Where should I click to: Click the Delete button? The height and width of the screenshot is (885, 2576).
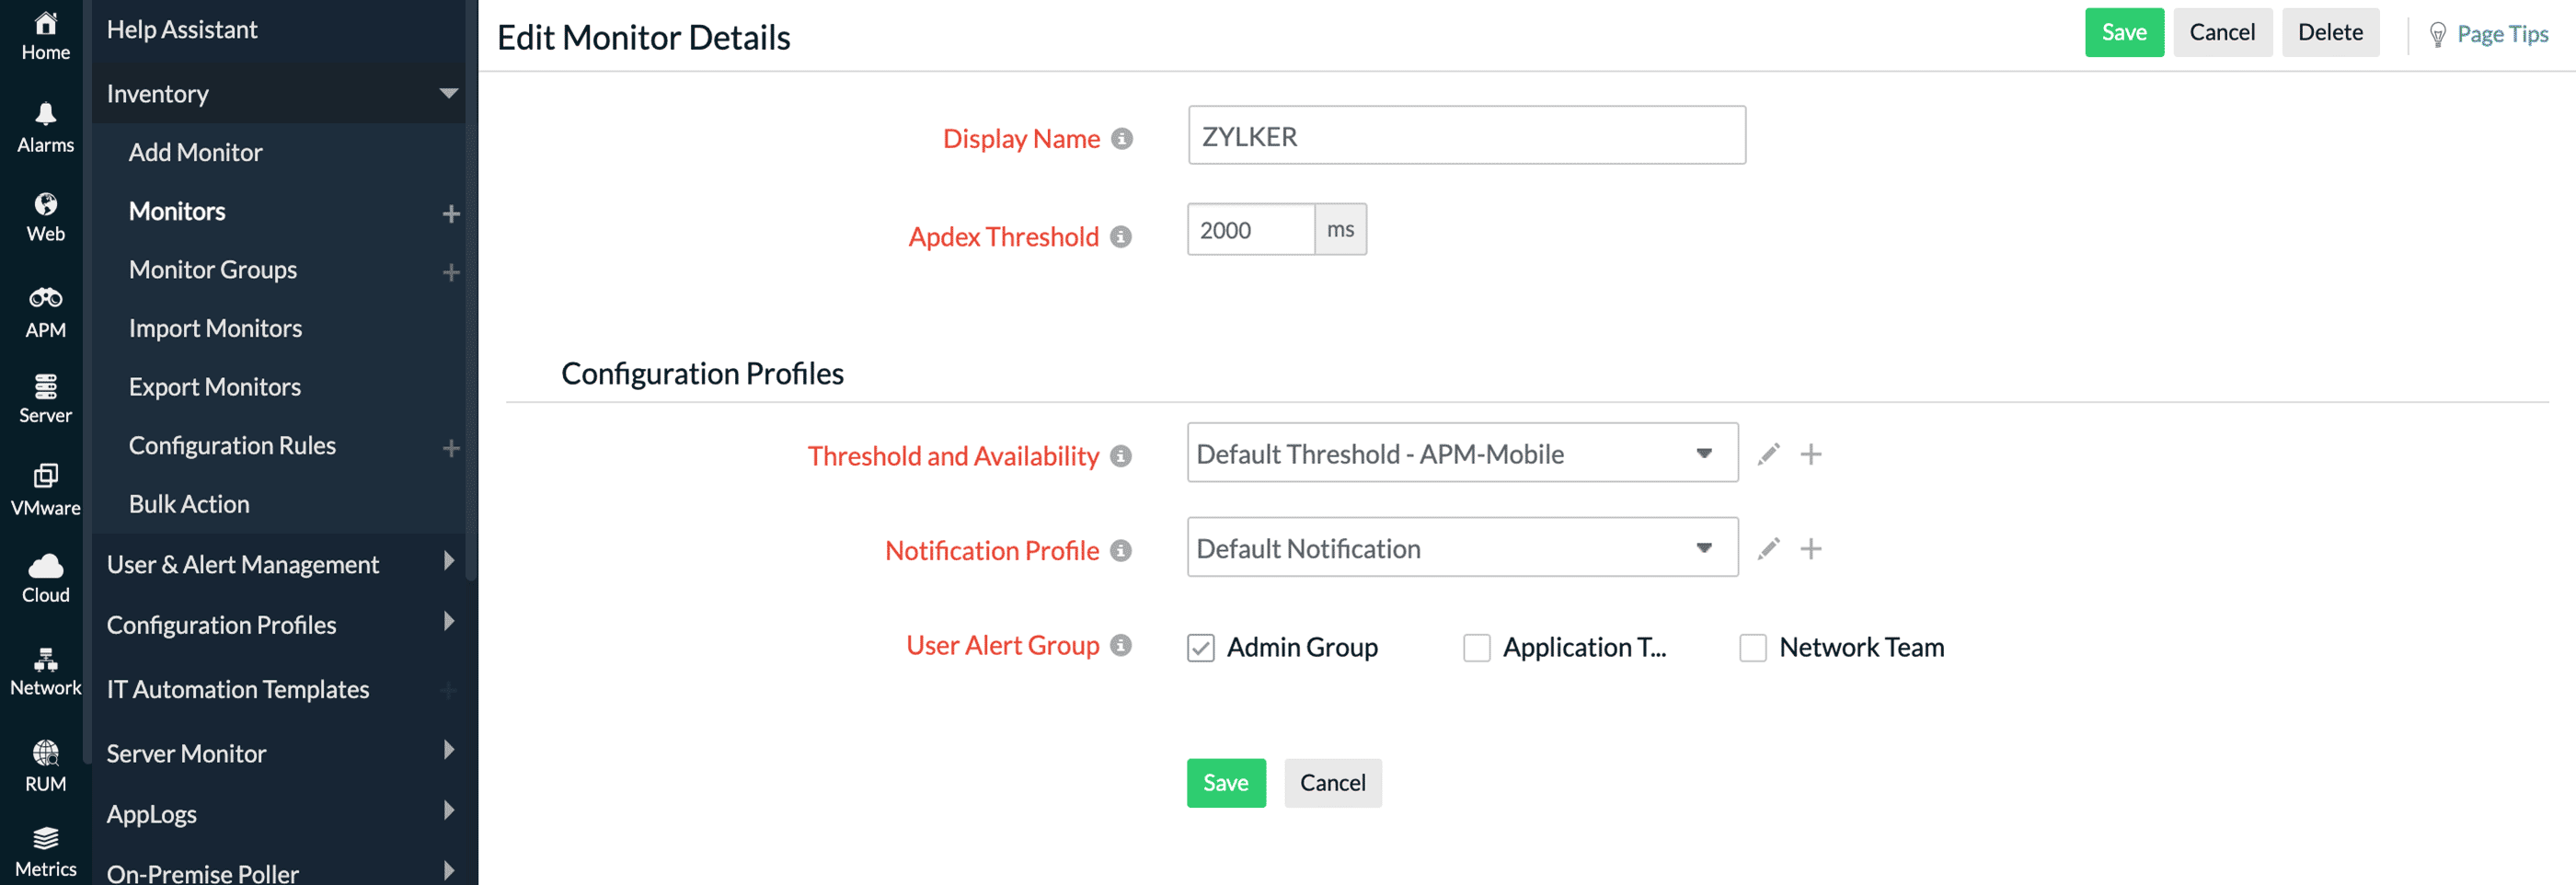coord(2329,33)
